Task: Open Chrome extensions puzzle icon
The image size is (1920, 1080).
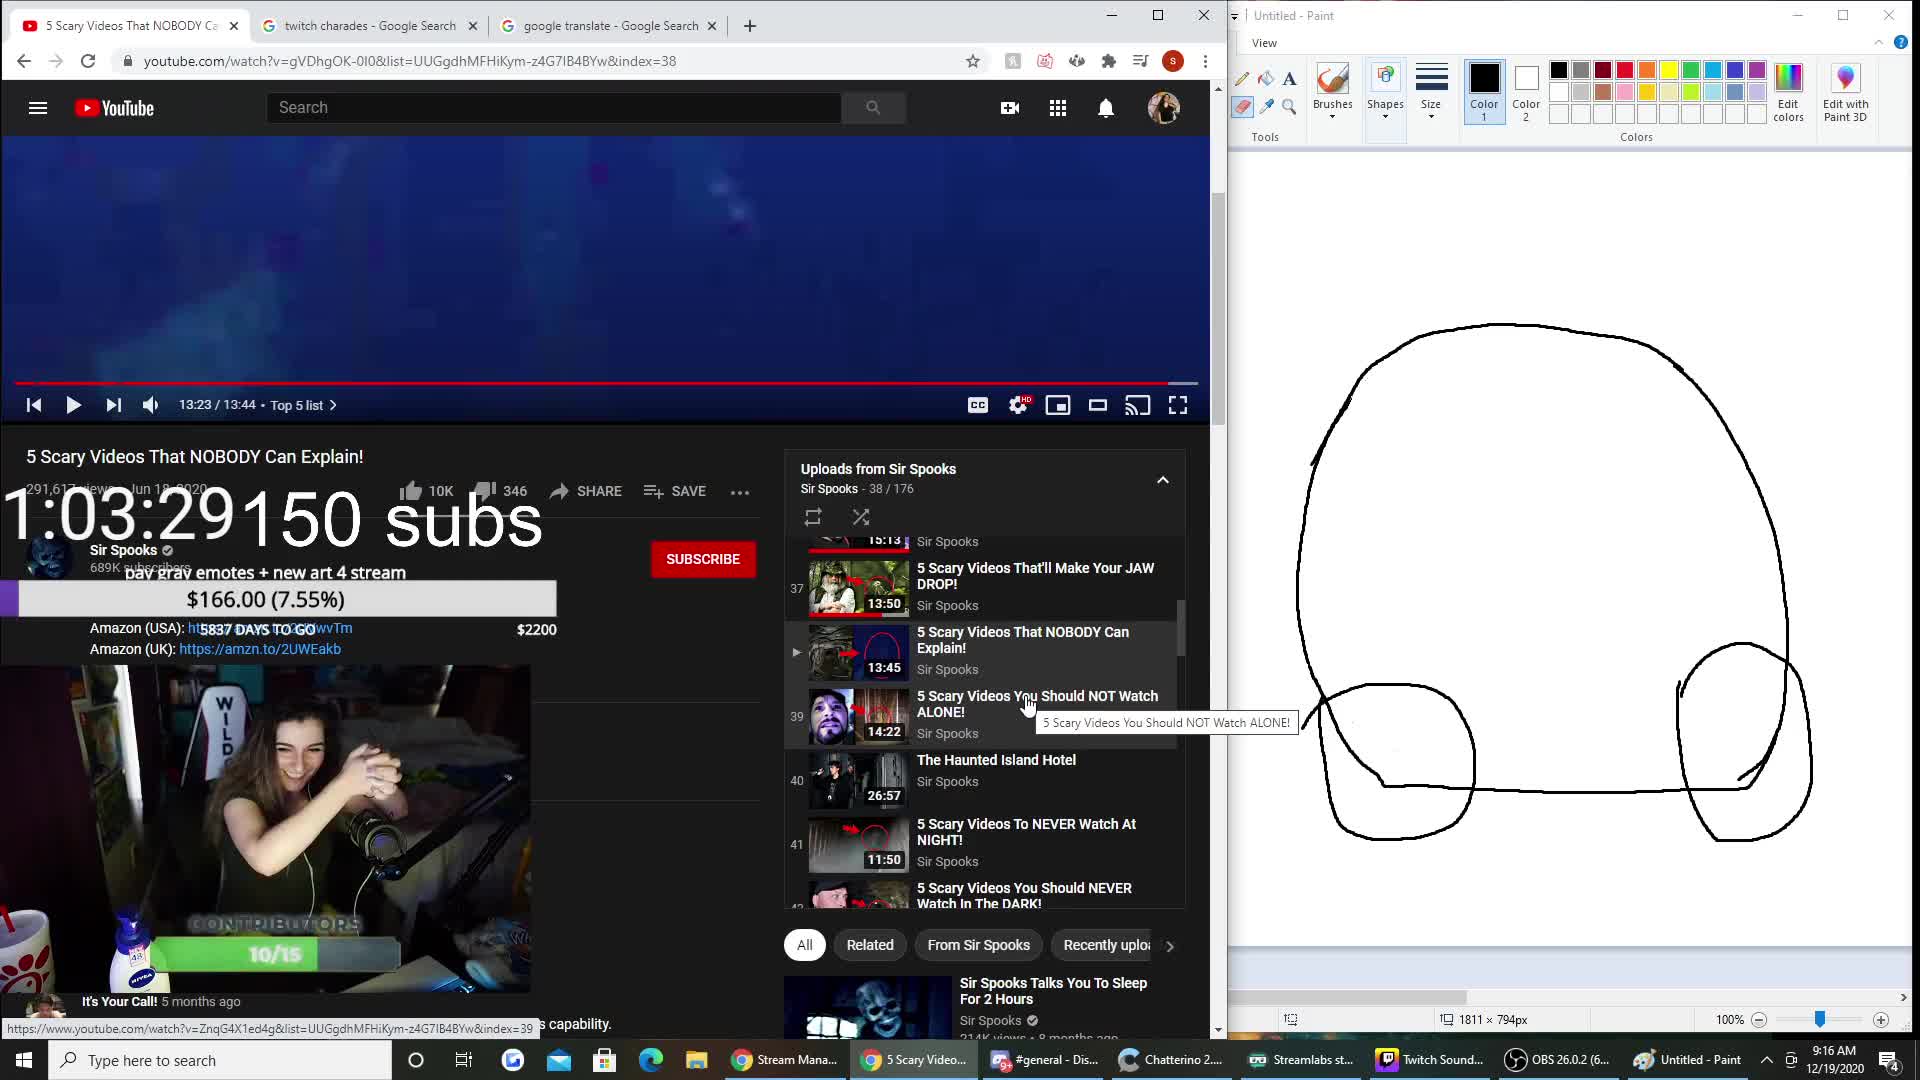Action: pos(1109,61)
